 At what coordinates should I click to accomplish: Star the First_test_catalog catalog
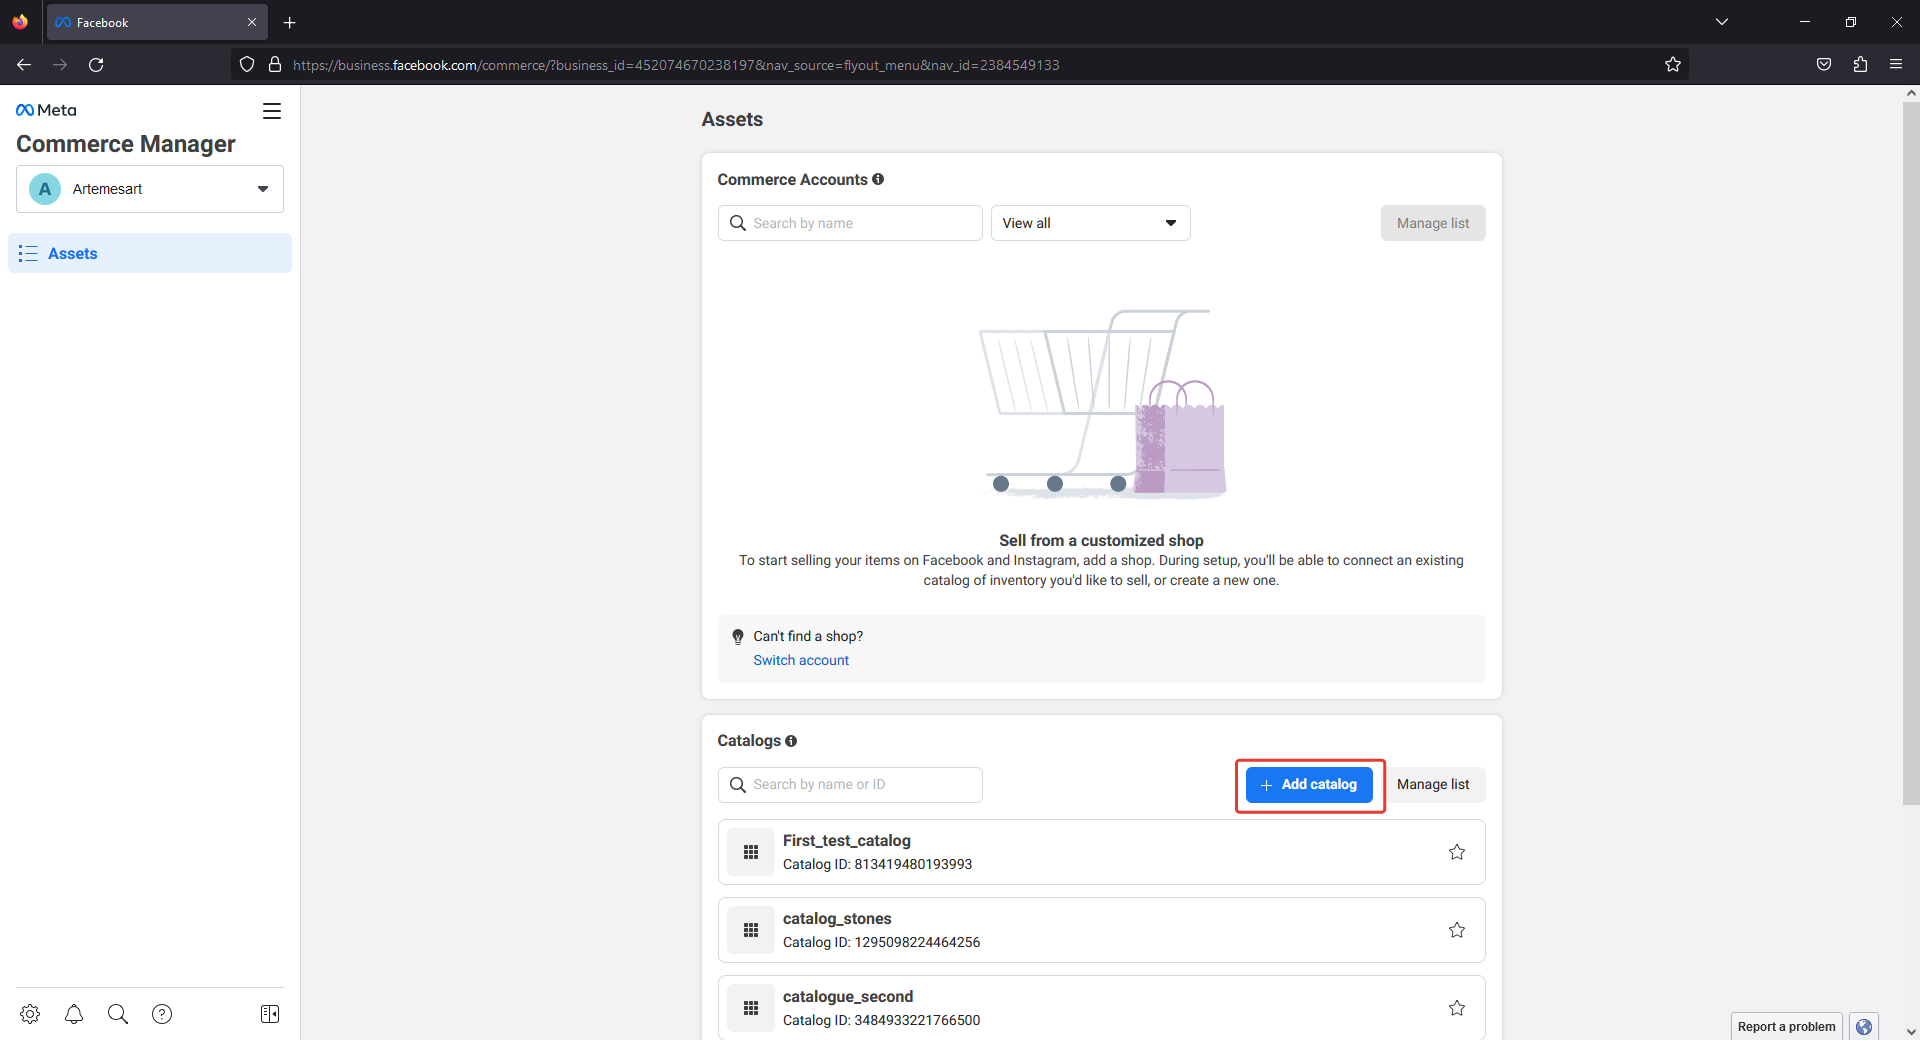point(1457,852)
